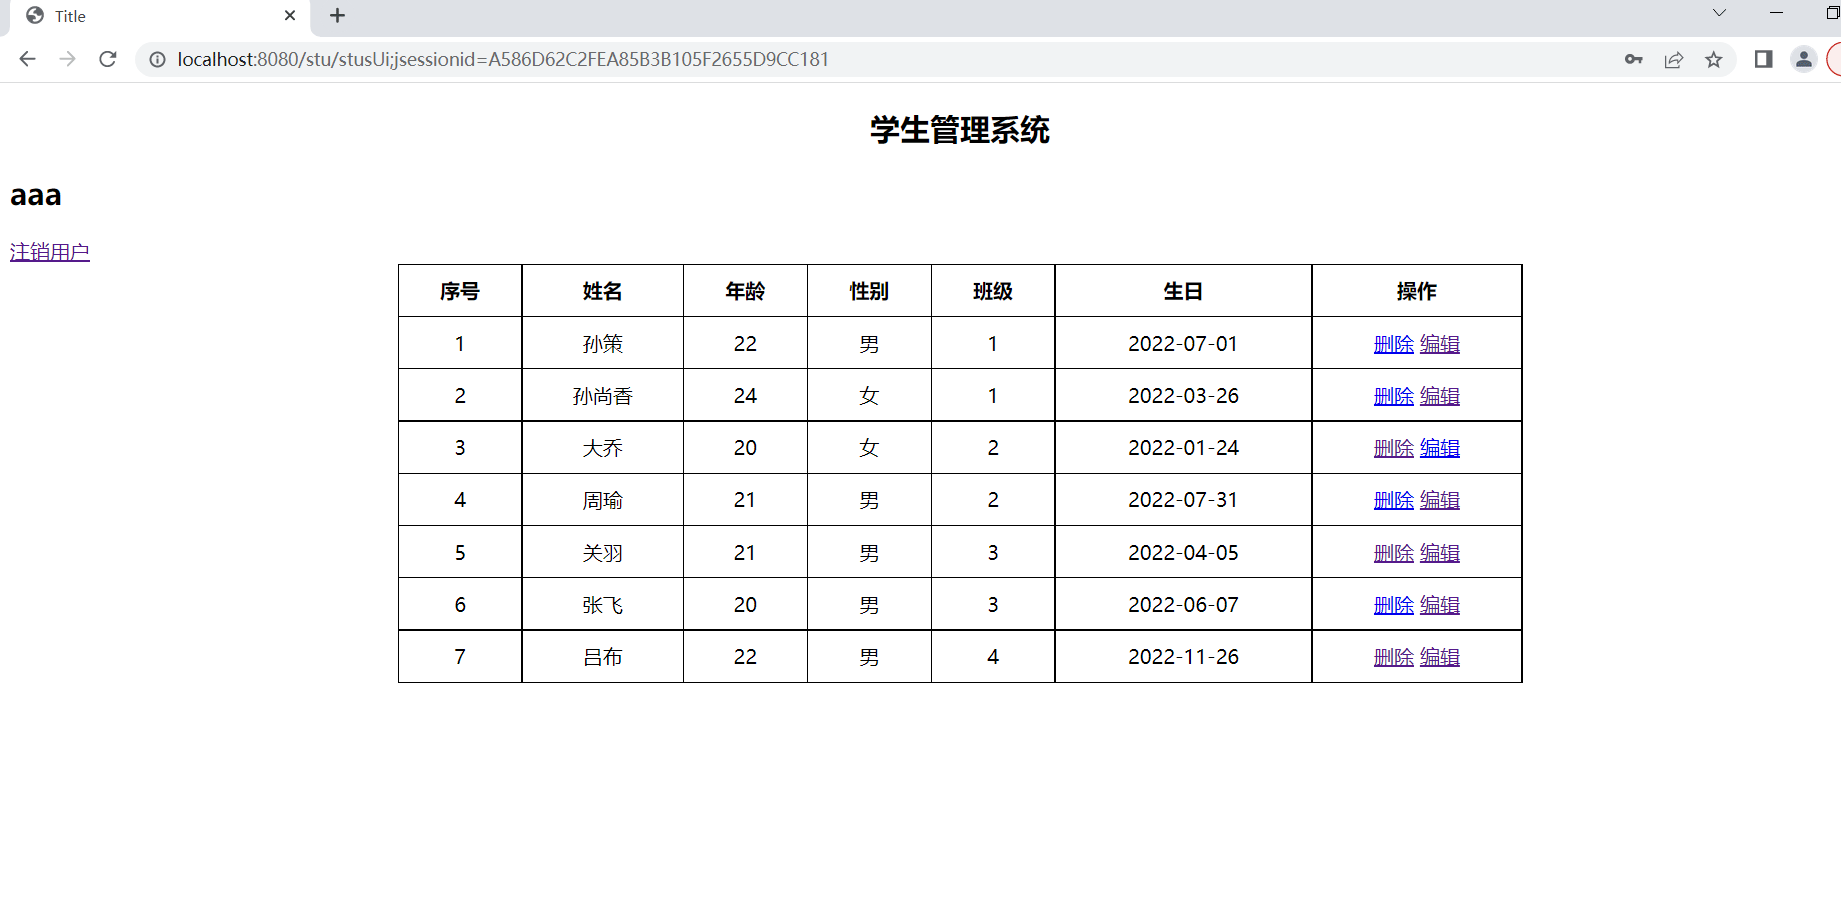Click 编辑 for student 孙尚香
This screenshot has width=1841, height=915.
click(x=1440, y=395)
